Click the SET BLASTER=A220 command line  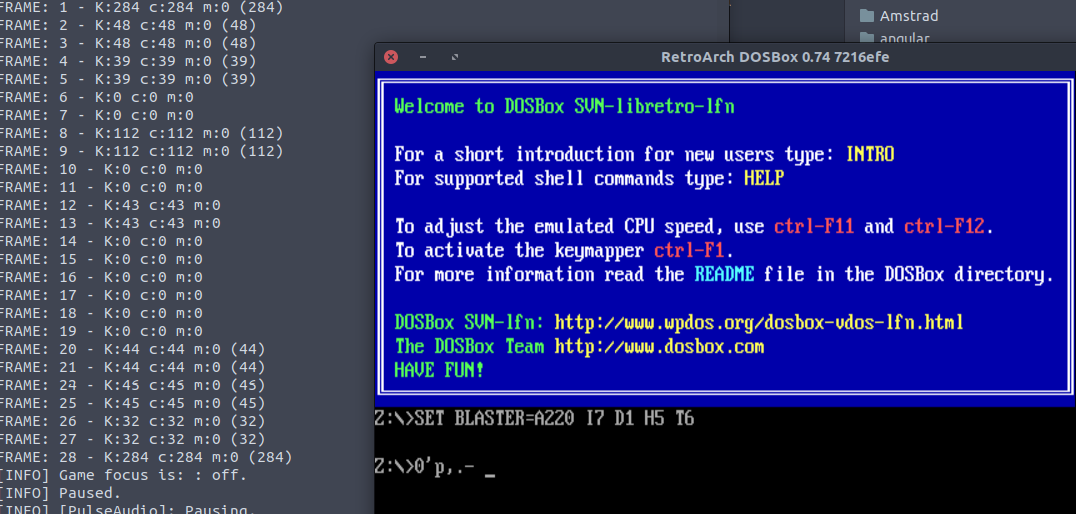pos(534,418)
